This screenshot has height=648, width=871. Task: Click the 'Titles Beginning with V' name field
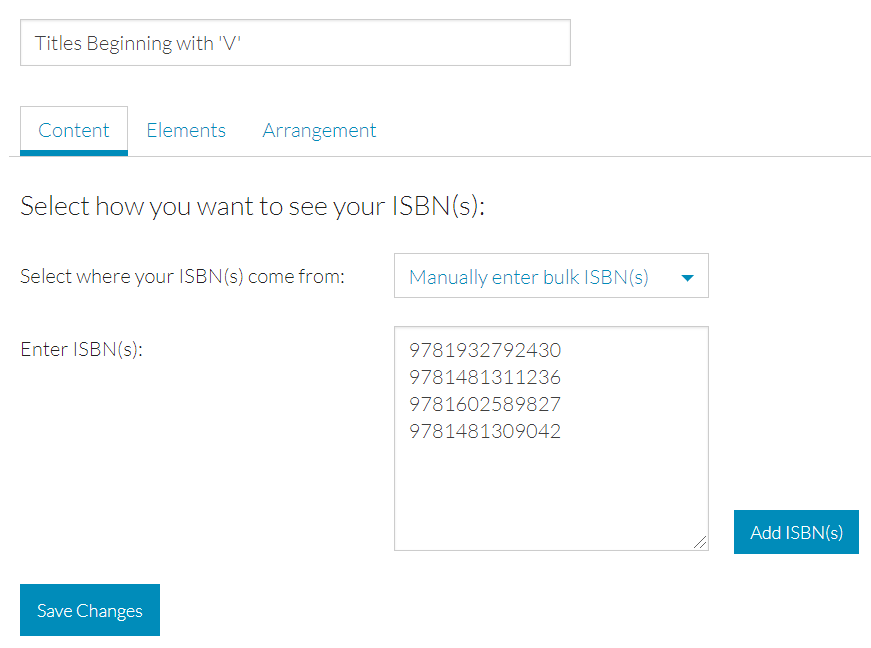click(x=295, y=43)
